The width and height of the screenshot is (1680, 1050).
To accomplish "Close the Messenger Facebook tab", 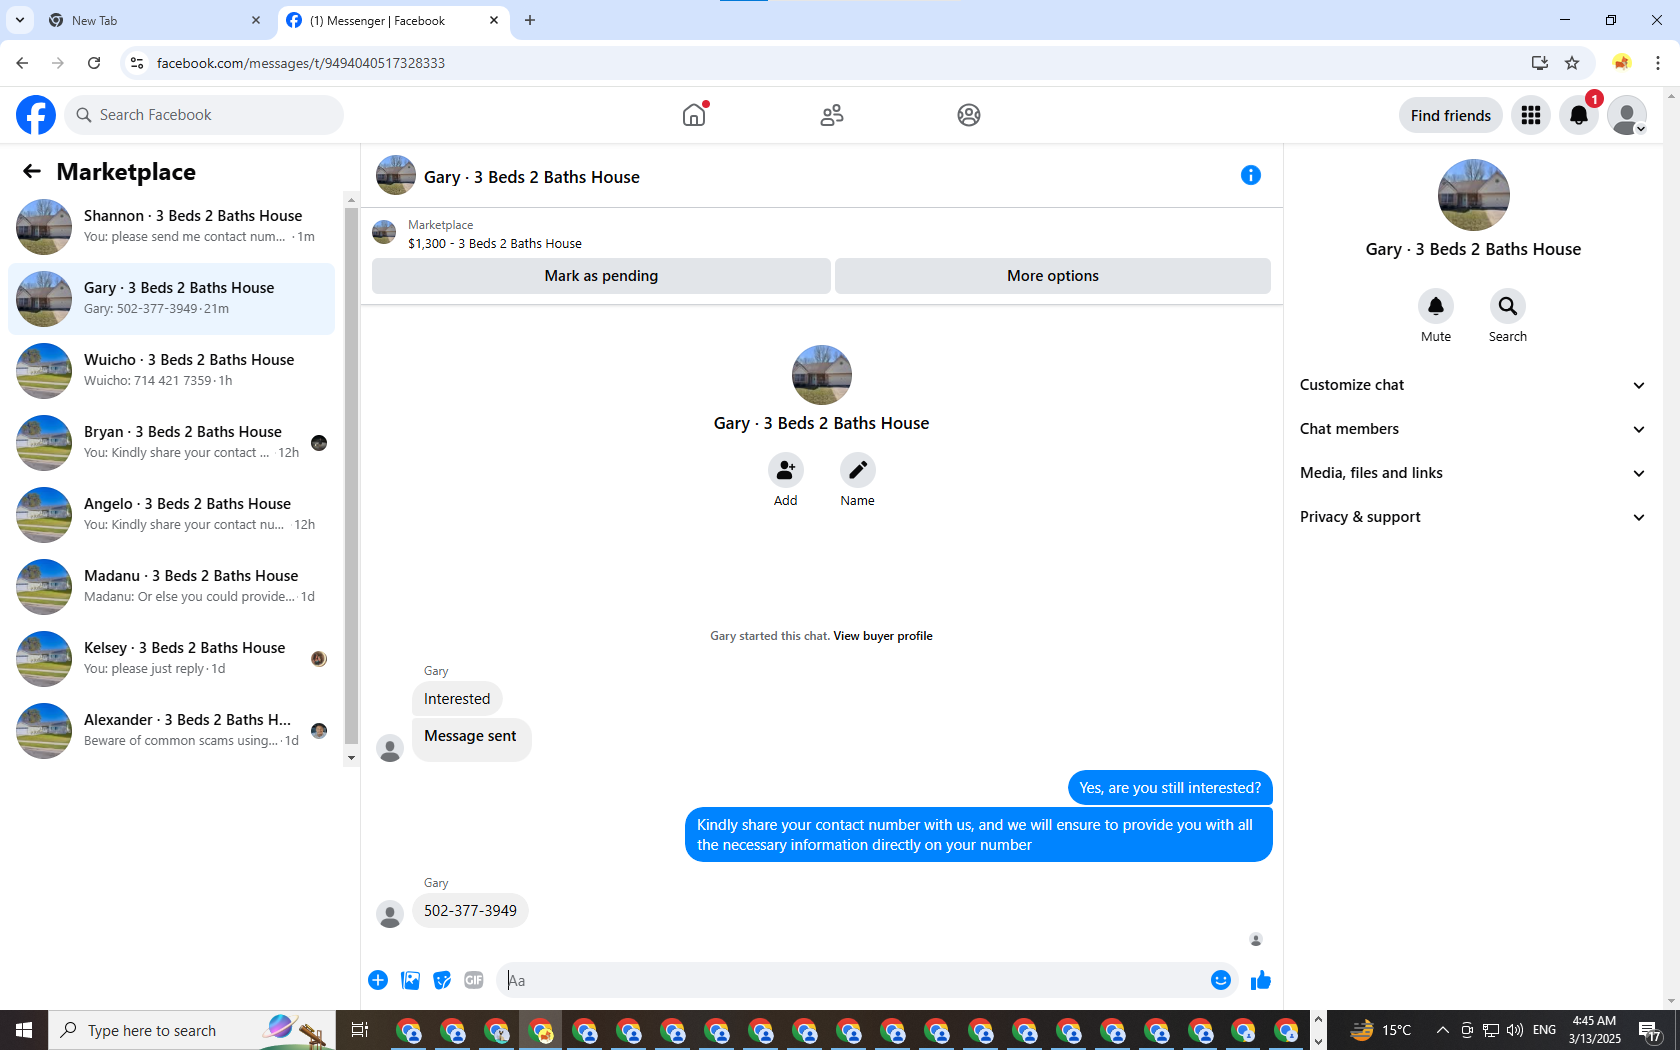I will click(494, 20).
